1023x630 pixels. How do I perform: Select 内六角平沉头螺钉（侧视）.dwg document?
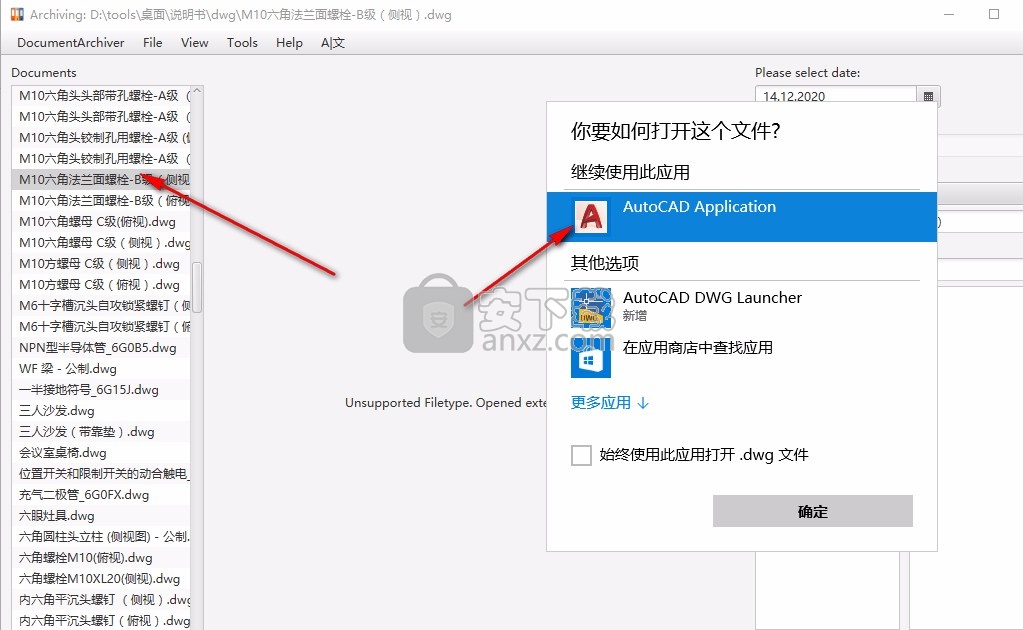click(x=101, y=599)
